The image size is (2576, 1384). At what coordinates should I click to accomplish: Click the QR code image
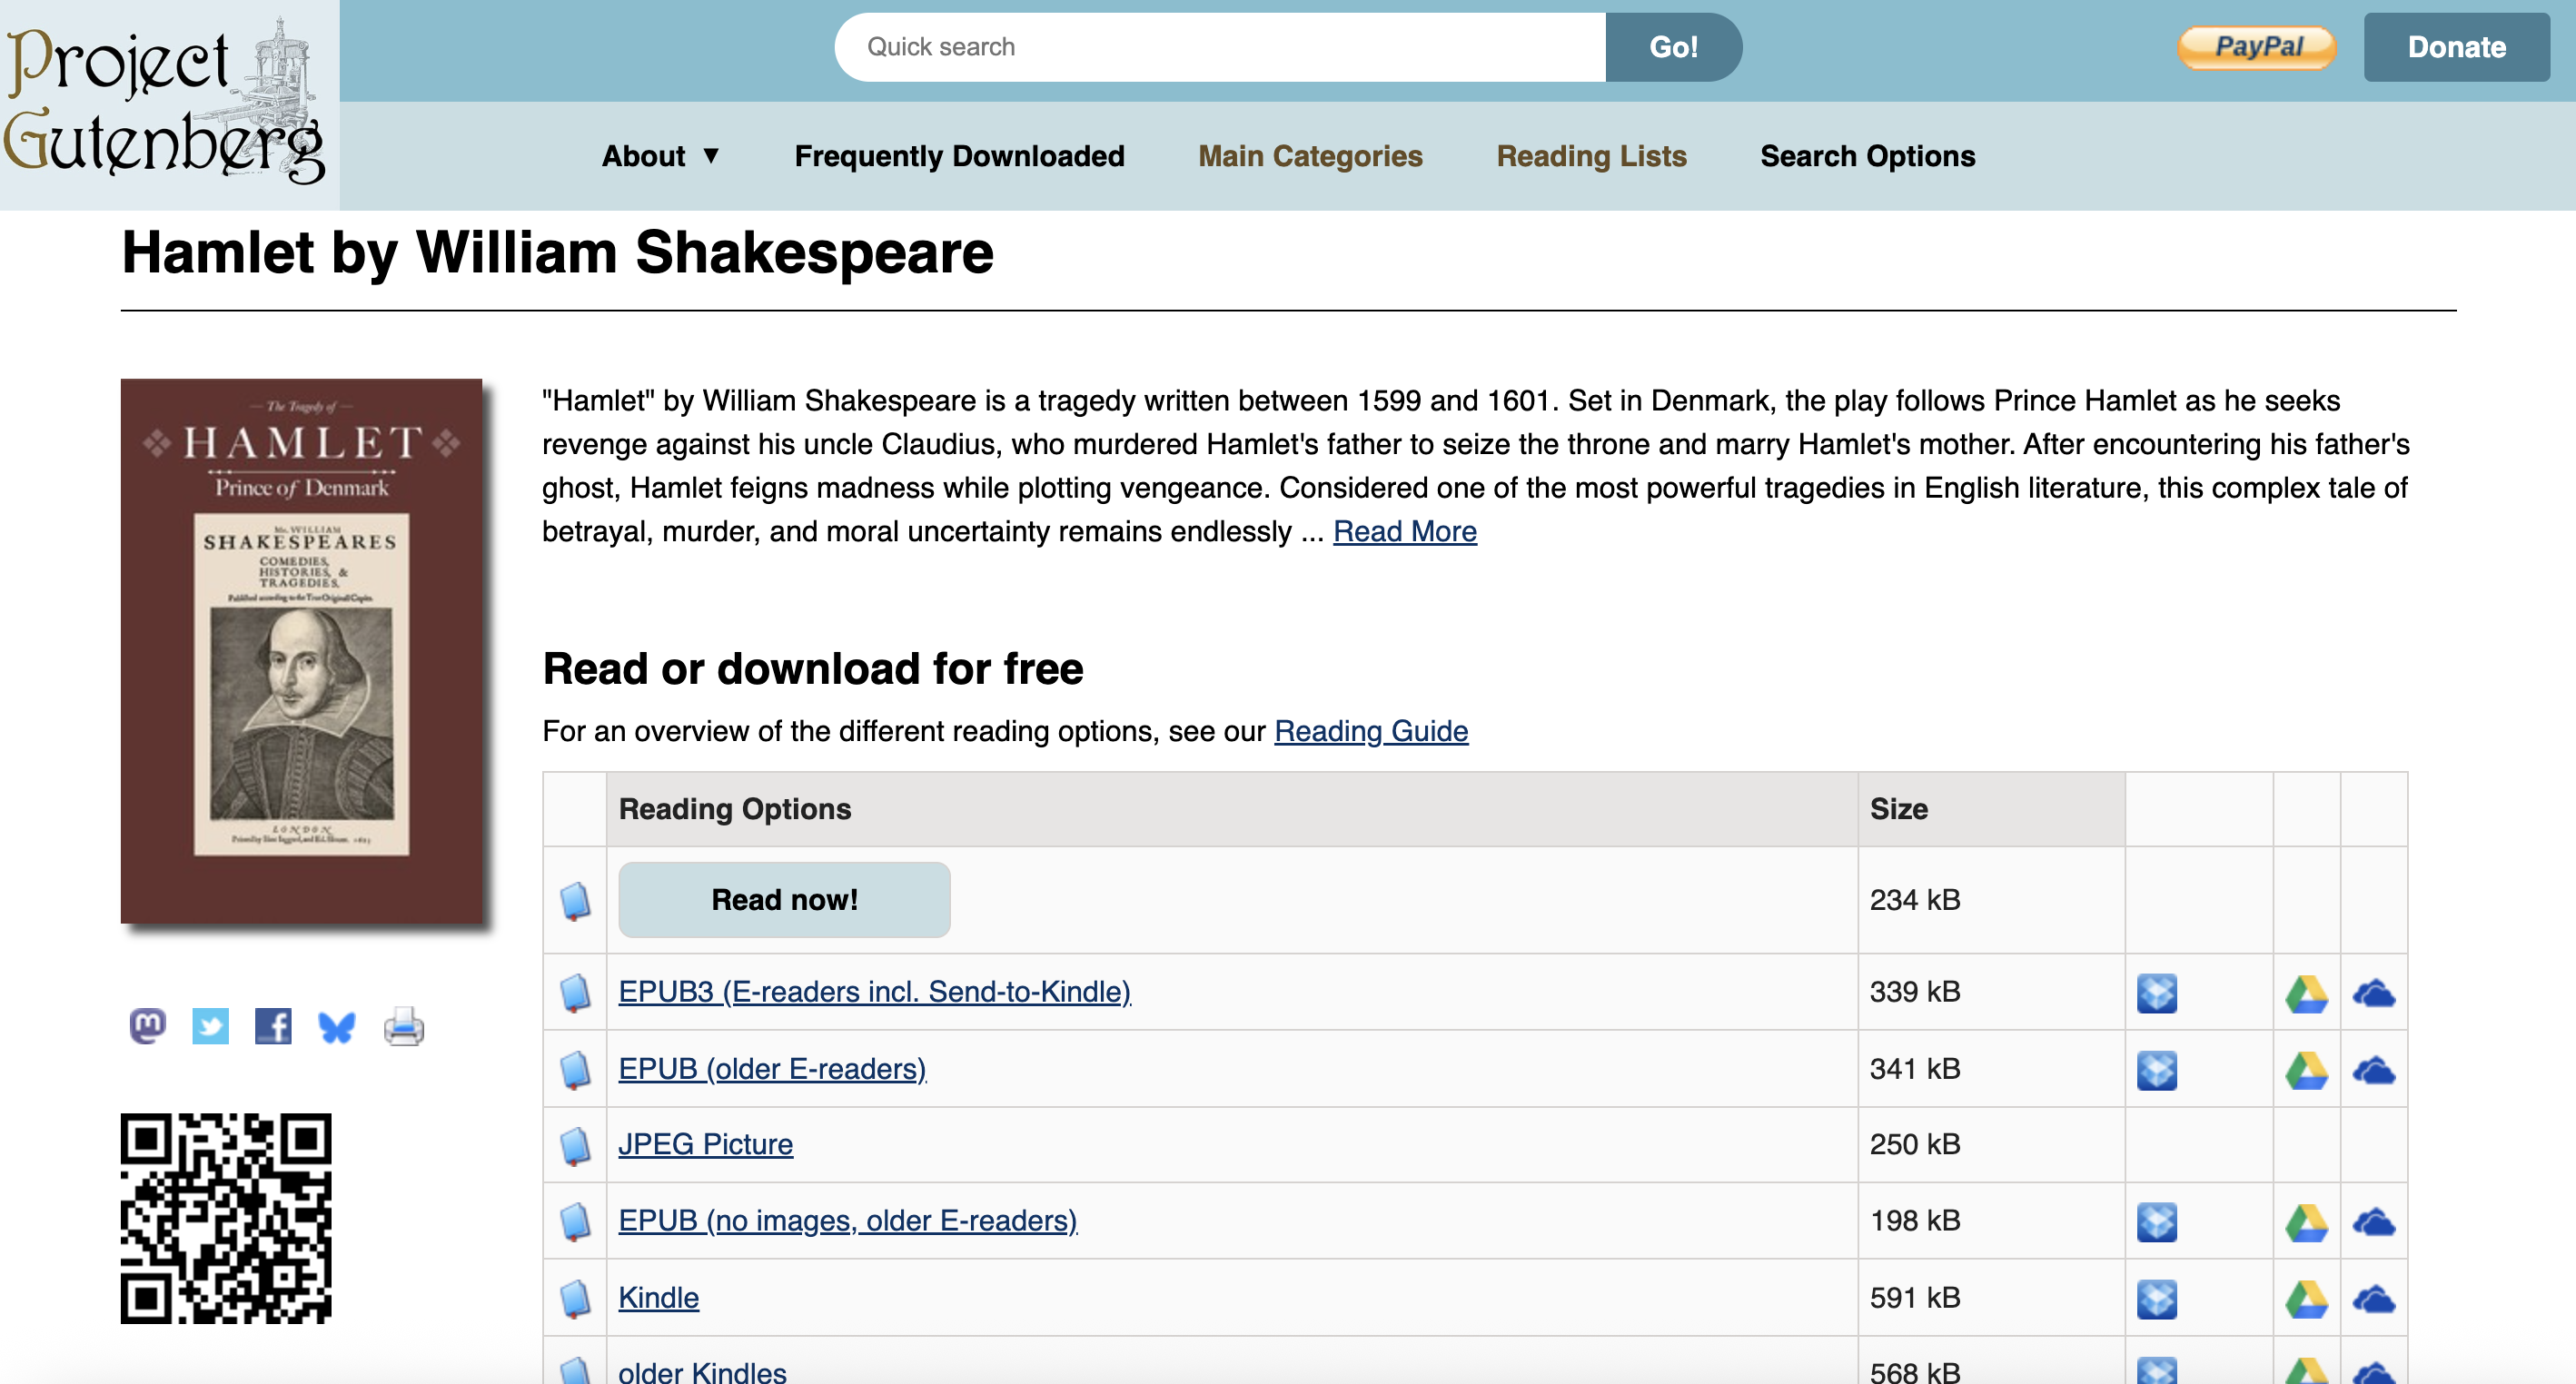click(x=226, y=1218)
